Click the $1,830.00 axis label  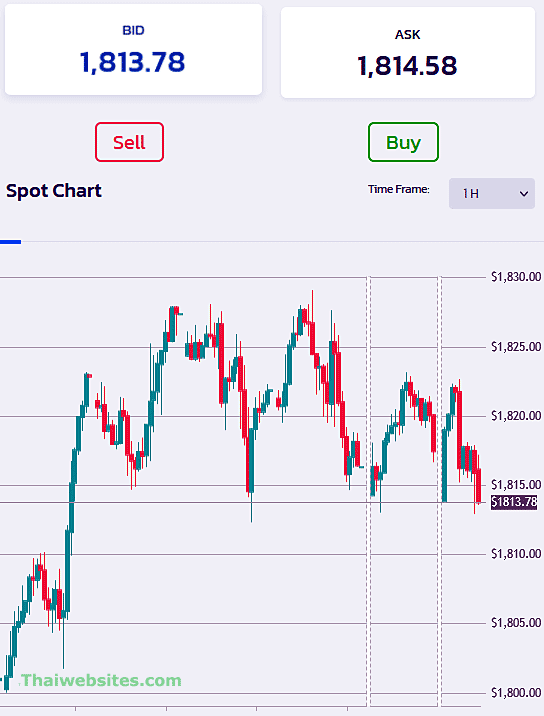pos(516,277)
